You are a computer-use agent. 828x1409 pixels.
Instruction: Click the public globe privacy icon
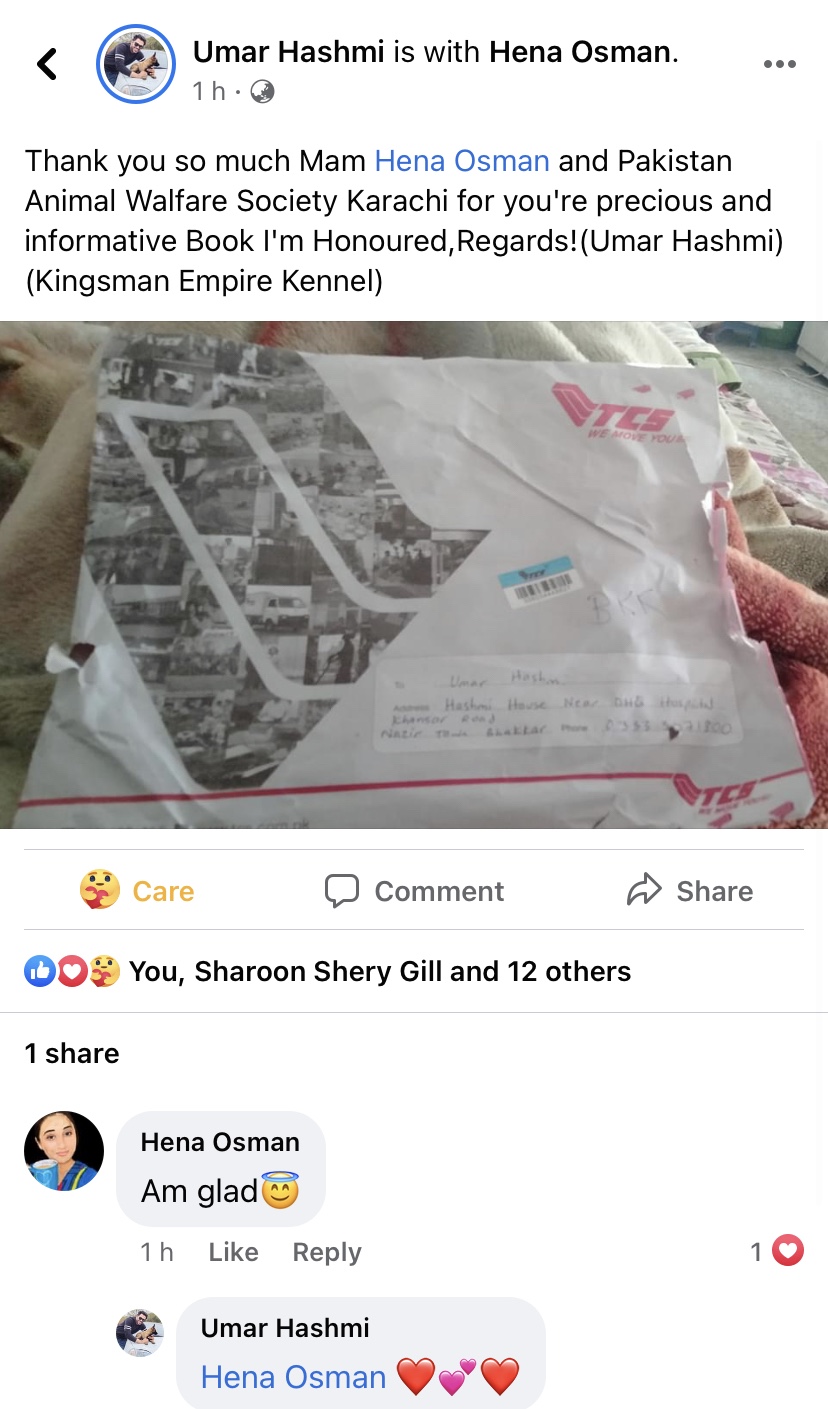(x=262, y=92)
